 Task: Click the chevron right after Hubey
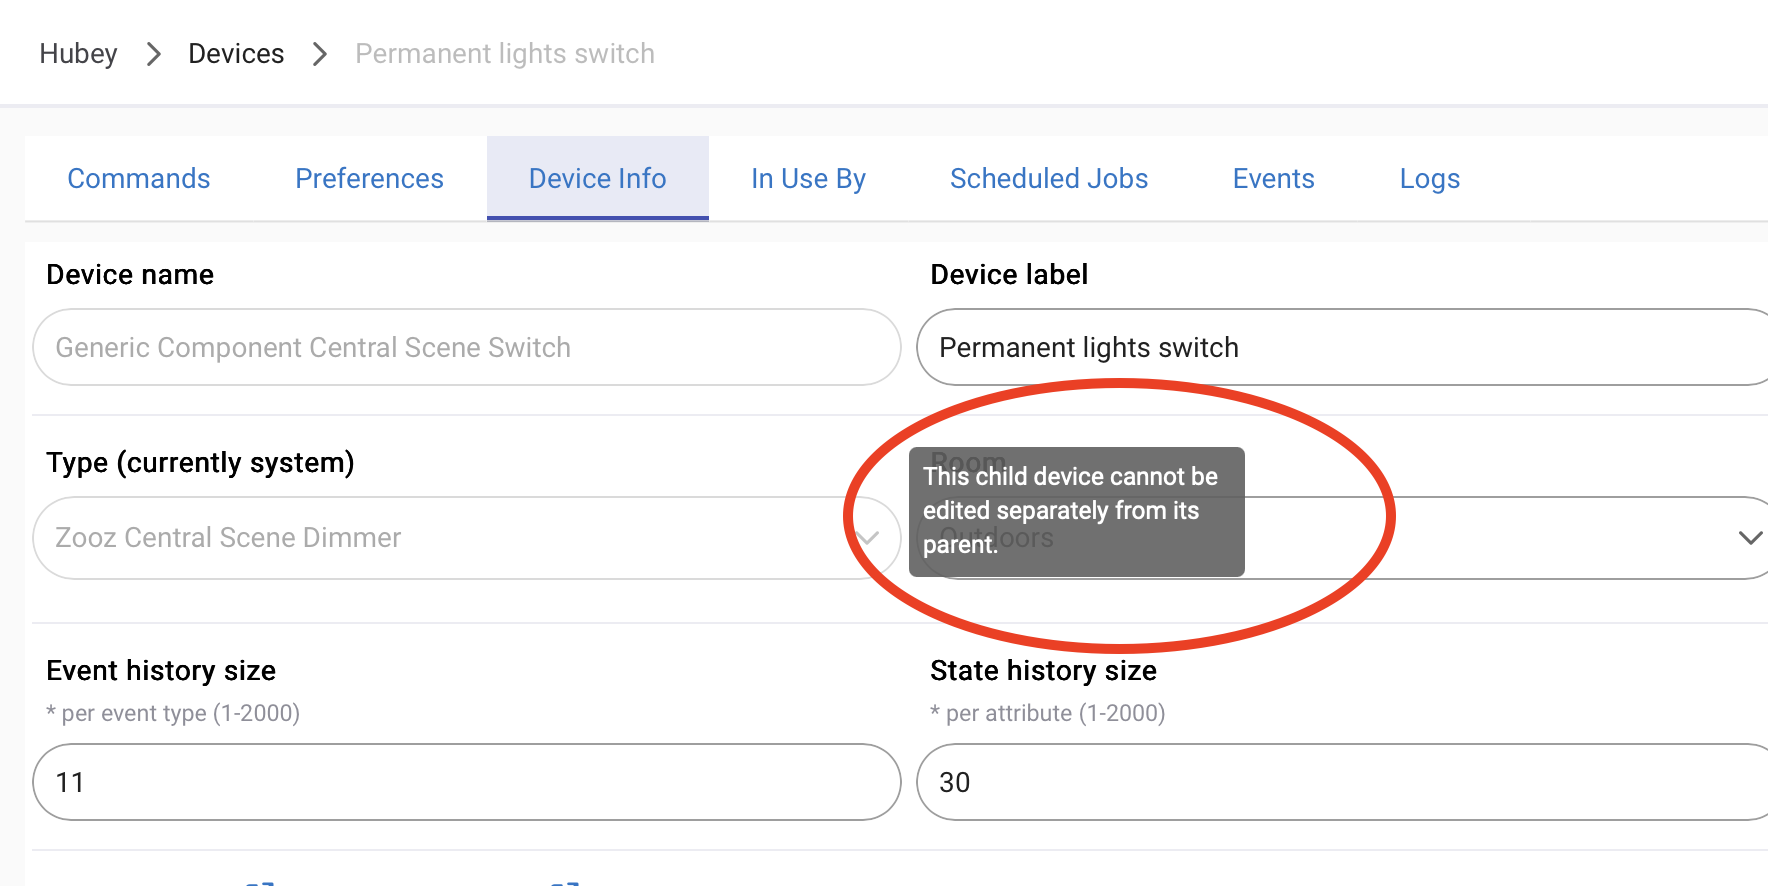pyautogui.click(x=153, y=54)
